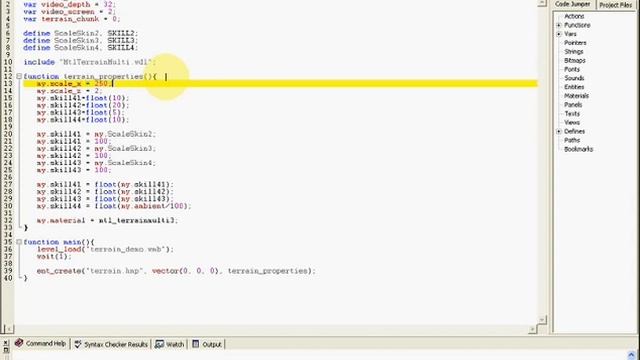Image resolution: width=640 pixels, height=360 pixels.
Task: Expand the Defines node in Code Jumper
Action: click(559, 131)
